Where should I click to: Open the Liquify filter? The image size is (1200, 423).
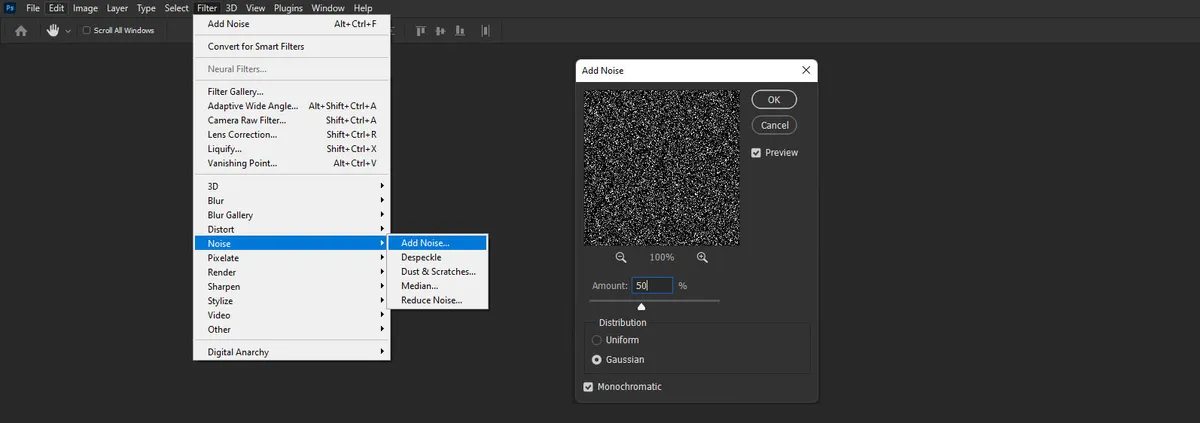click(291, 149)
